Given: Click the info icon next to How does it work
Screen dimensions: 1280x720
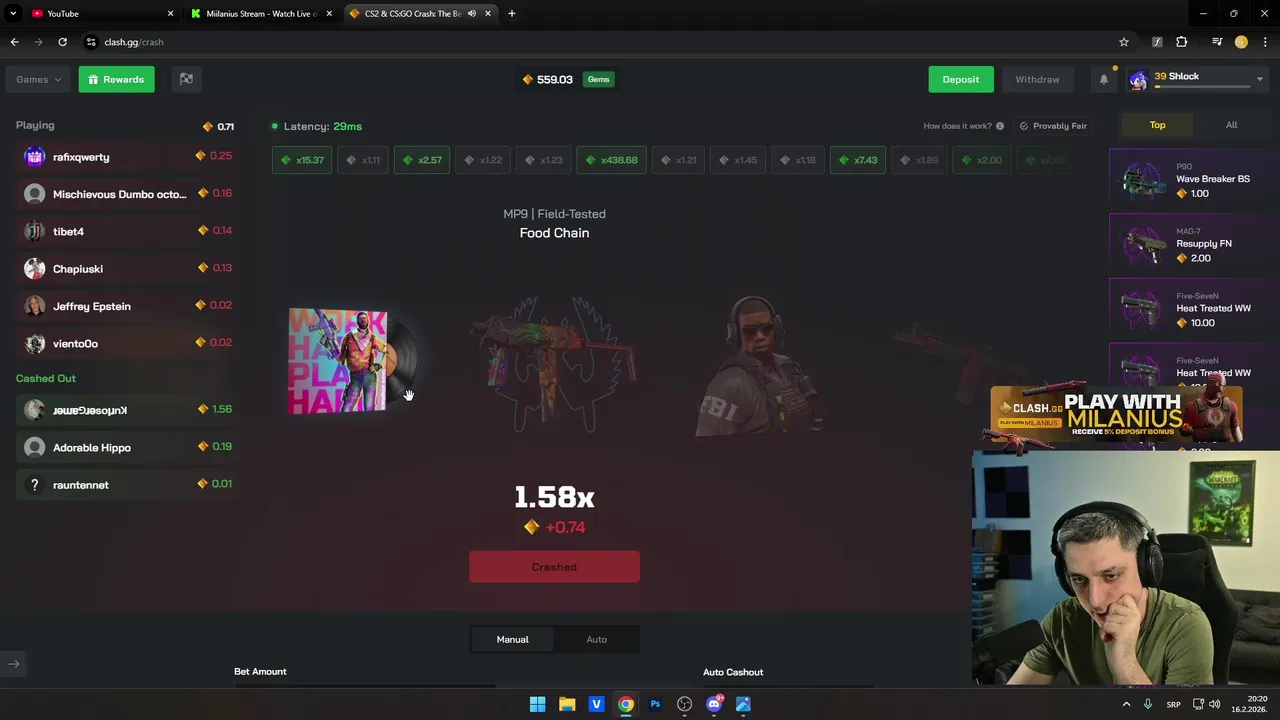Looking at the screenshot, I should (x=1000, y=126).
